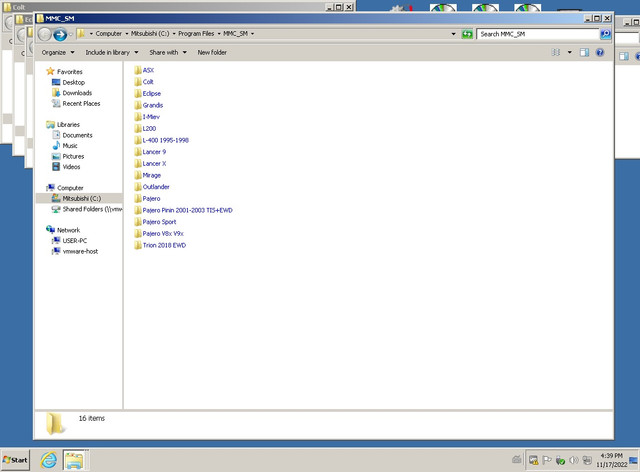This screenshot has height=472, width=640.
Task: Navigate to Computer in address bar
Action: (x=109, y=33)
